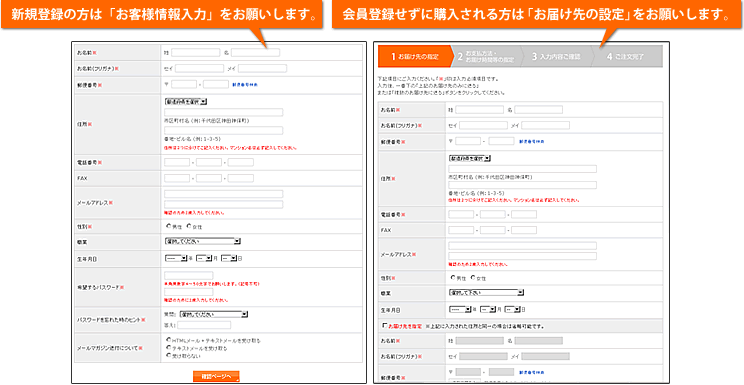Click middle FAX box in delivery form
This screenshot has width=744, height=385.
493,230
